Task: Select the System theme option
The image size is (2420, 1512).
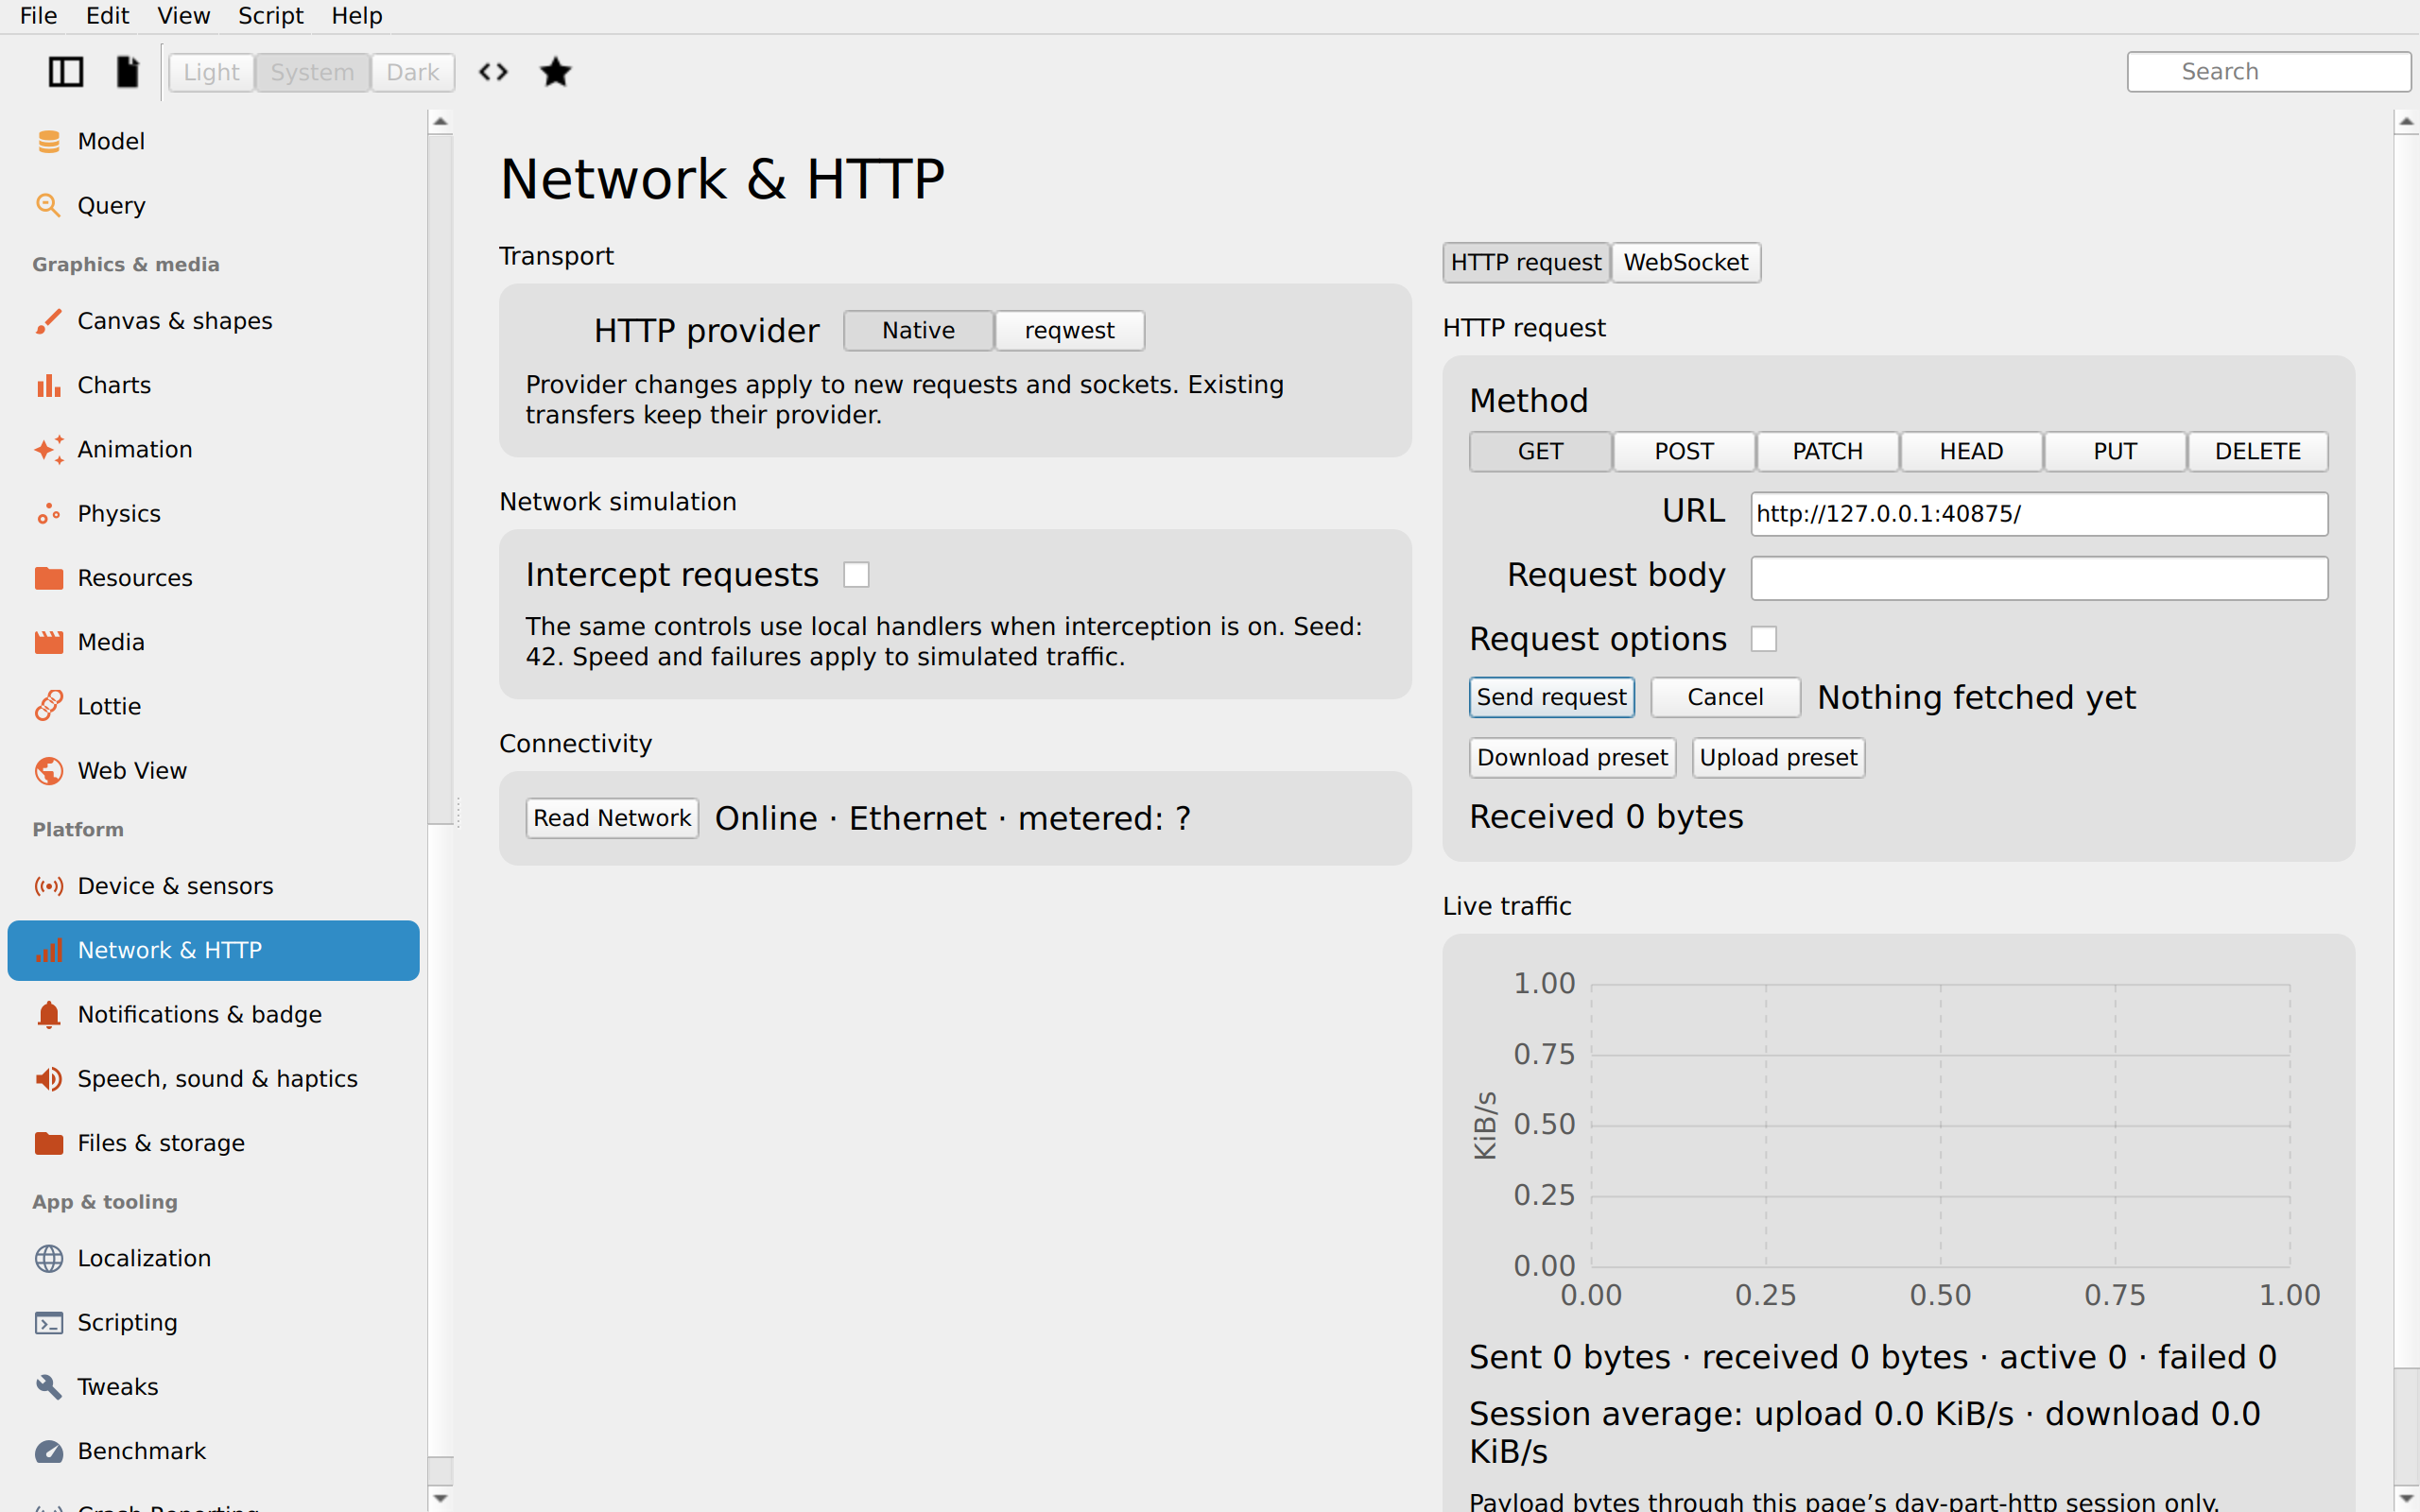Action: (312, 72)
